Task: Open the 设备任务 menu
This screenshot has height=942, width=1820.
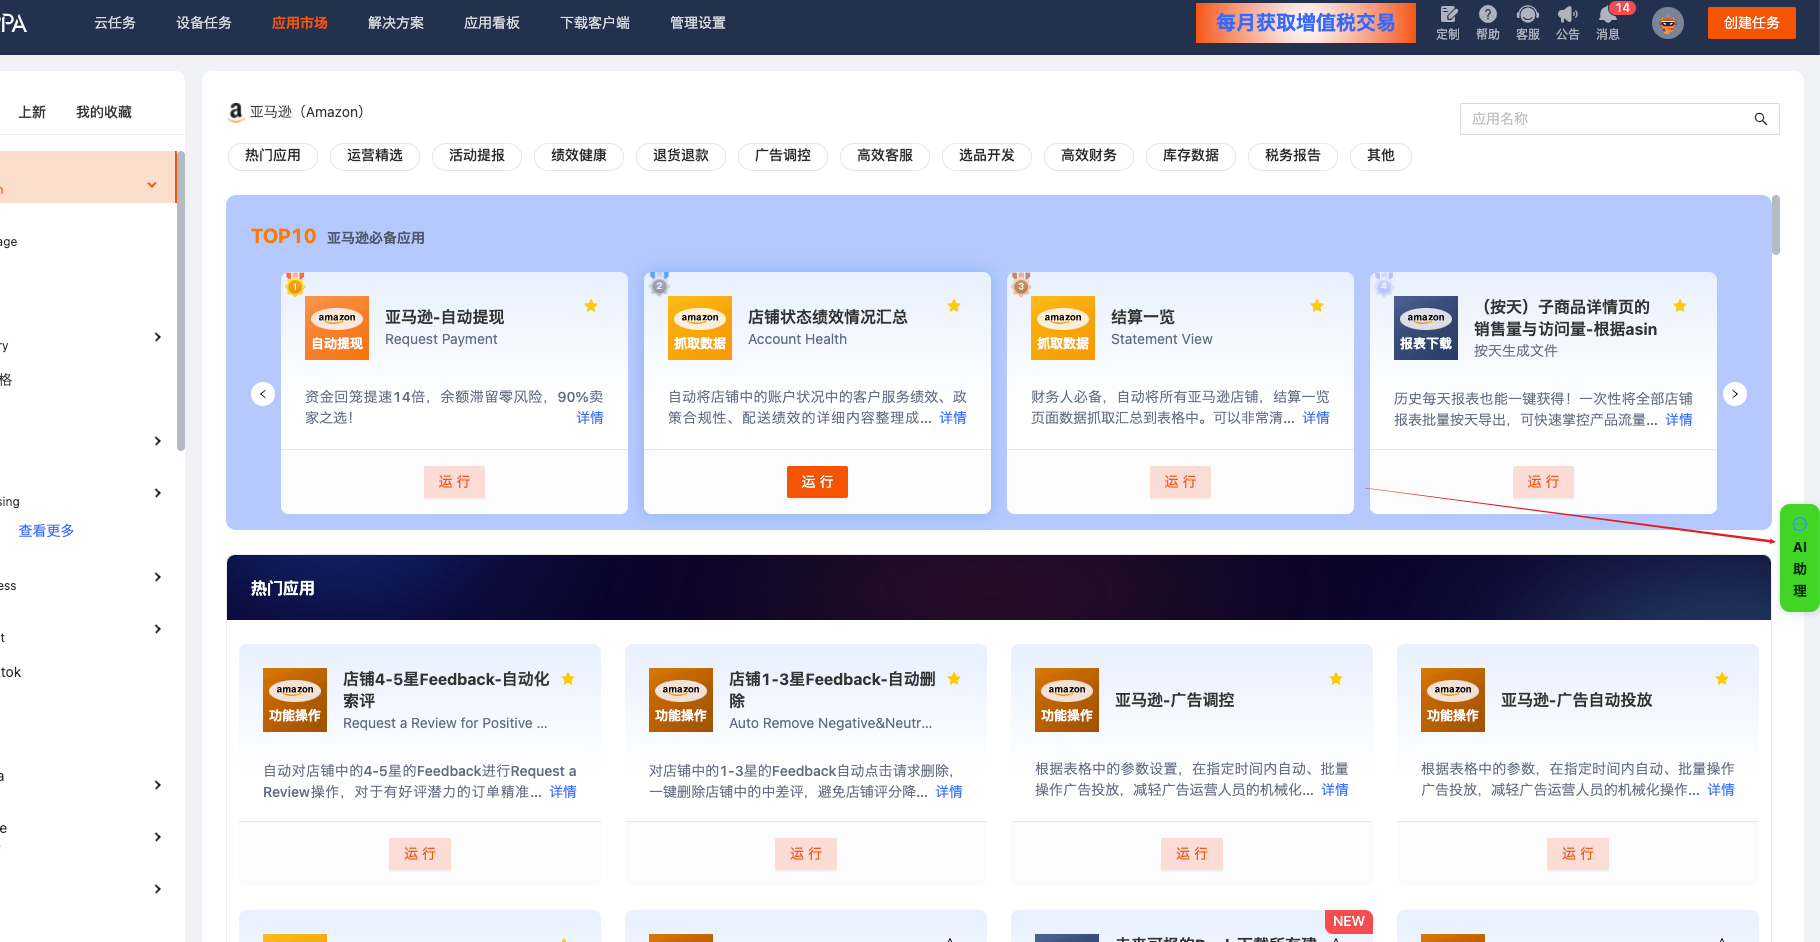Action: 204,23
